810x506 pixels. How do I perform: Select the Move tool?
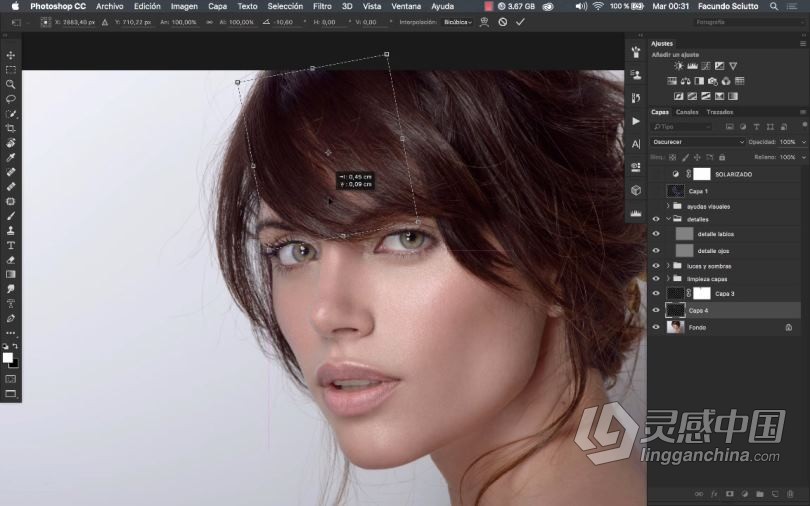point(10,55)
